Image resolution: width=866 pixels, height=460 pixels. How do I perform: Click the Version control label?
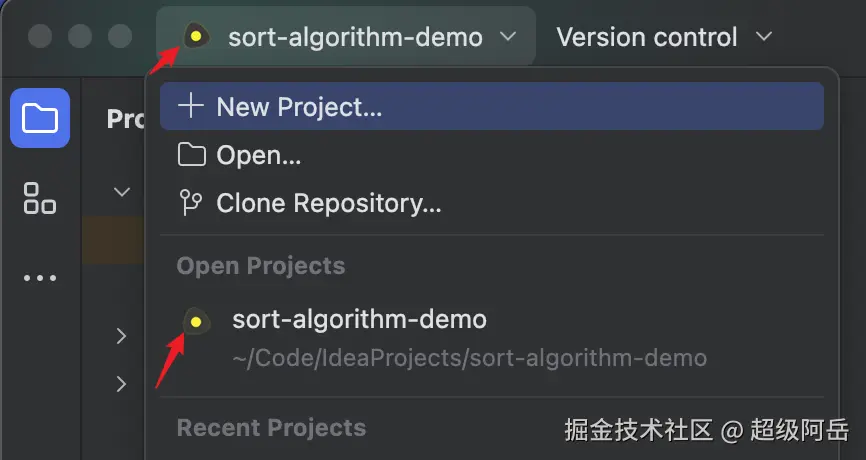click(x=646, y=37)
